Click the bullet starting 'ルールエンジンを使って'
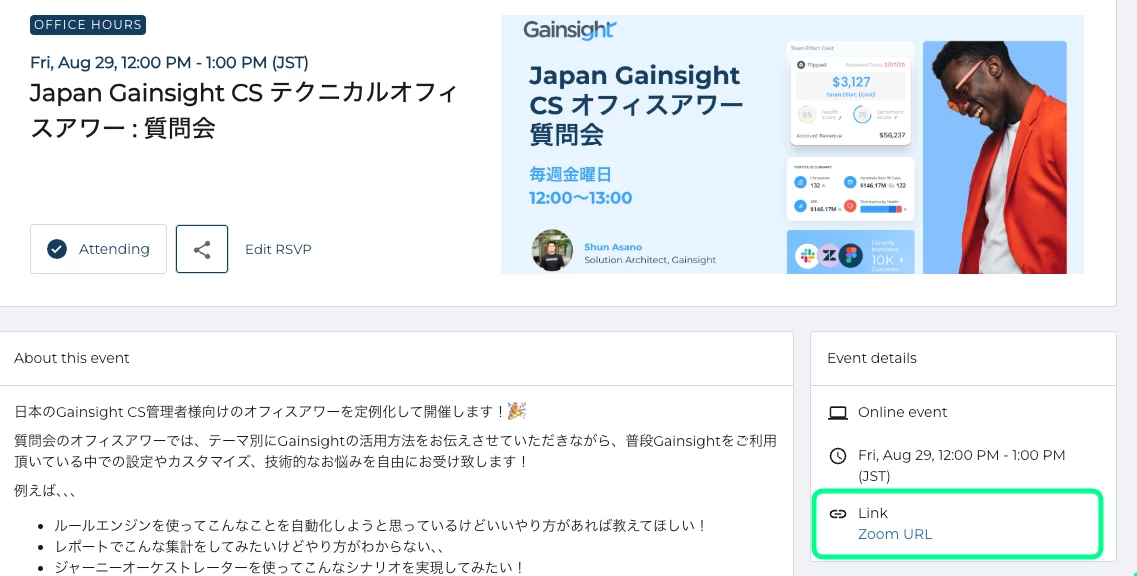The height and width of the screenshot is (576, 1137). point(381,525)
